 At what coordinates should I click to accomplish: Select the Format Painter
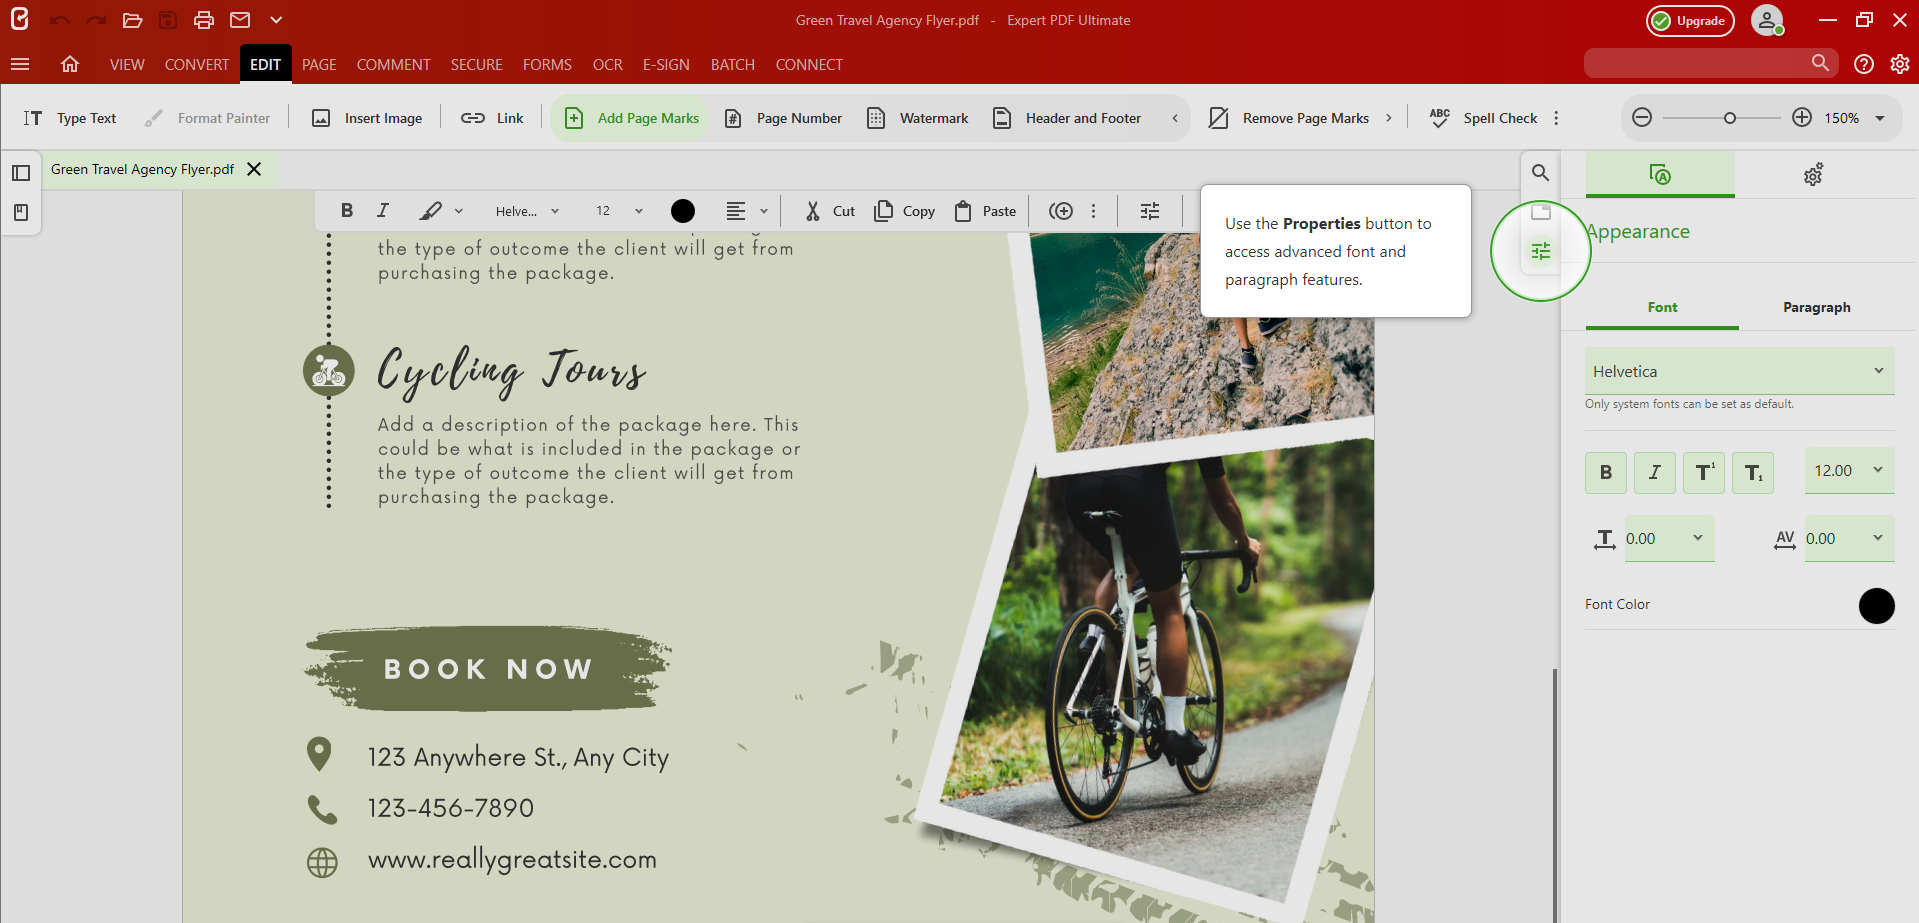pyautogui.click(x=207, y=117)
